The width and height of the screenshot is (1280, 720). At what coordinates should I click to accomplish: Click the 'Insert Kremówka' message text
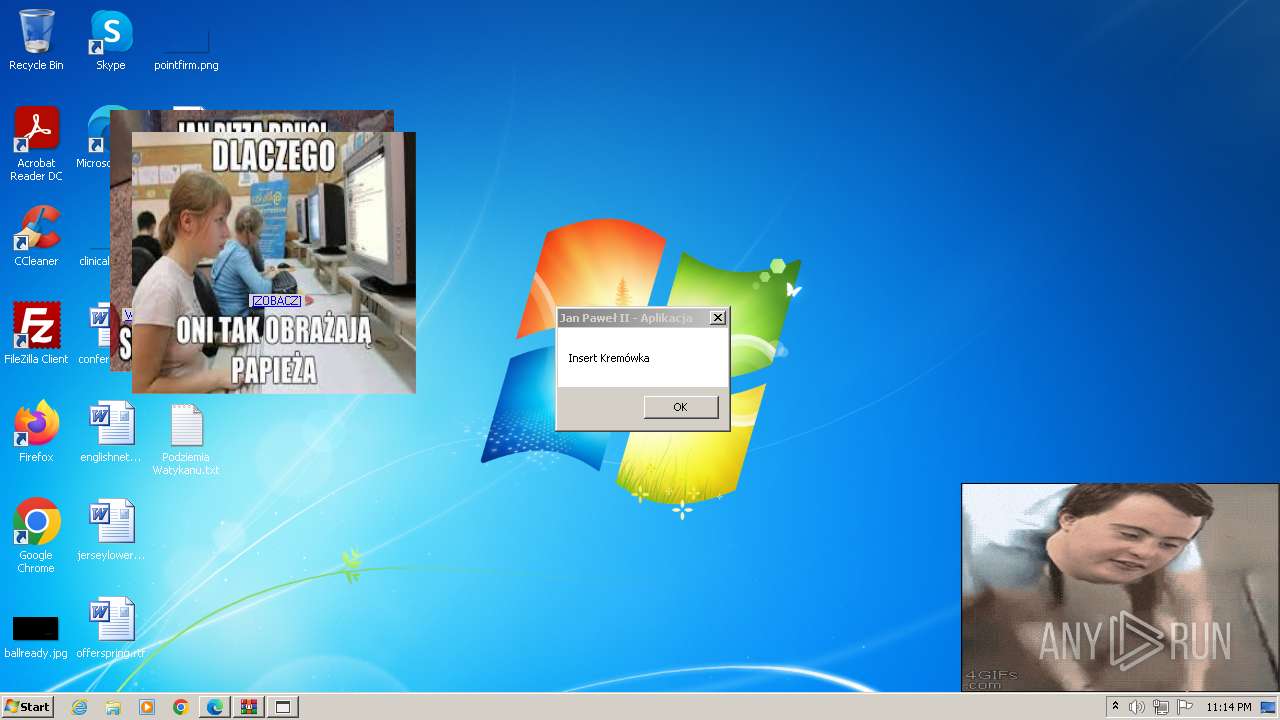coord(609,358)
